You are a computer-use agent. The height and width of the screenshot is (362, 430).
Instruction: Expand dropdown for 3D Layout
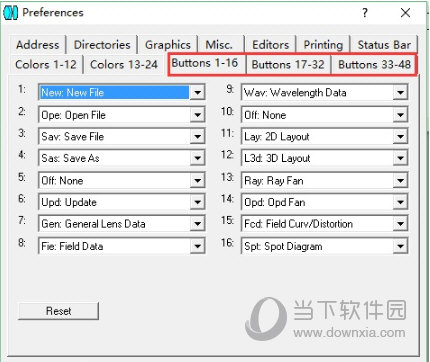[x=400, y=158]
